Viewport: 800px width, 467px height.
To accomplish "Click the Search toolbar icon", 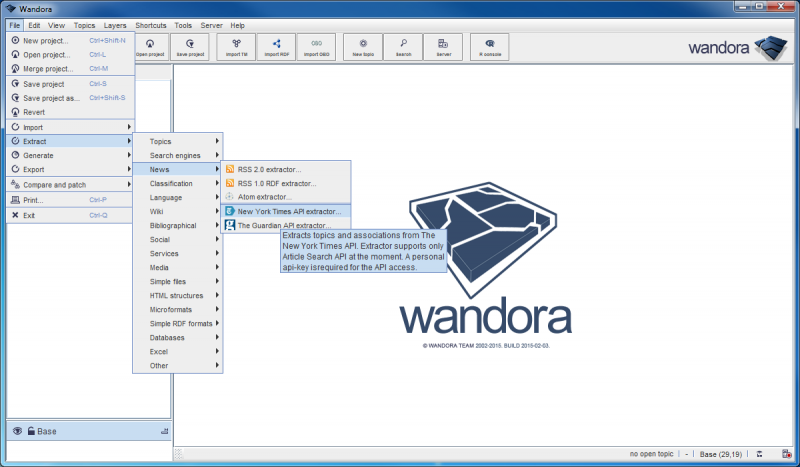I will point(403,46).
